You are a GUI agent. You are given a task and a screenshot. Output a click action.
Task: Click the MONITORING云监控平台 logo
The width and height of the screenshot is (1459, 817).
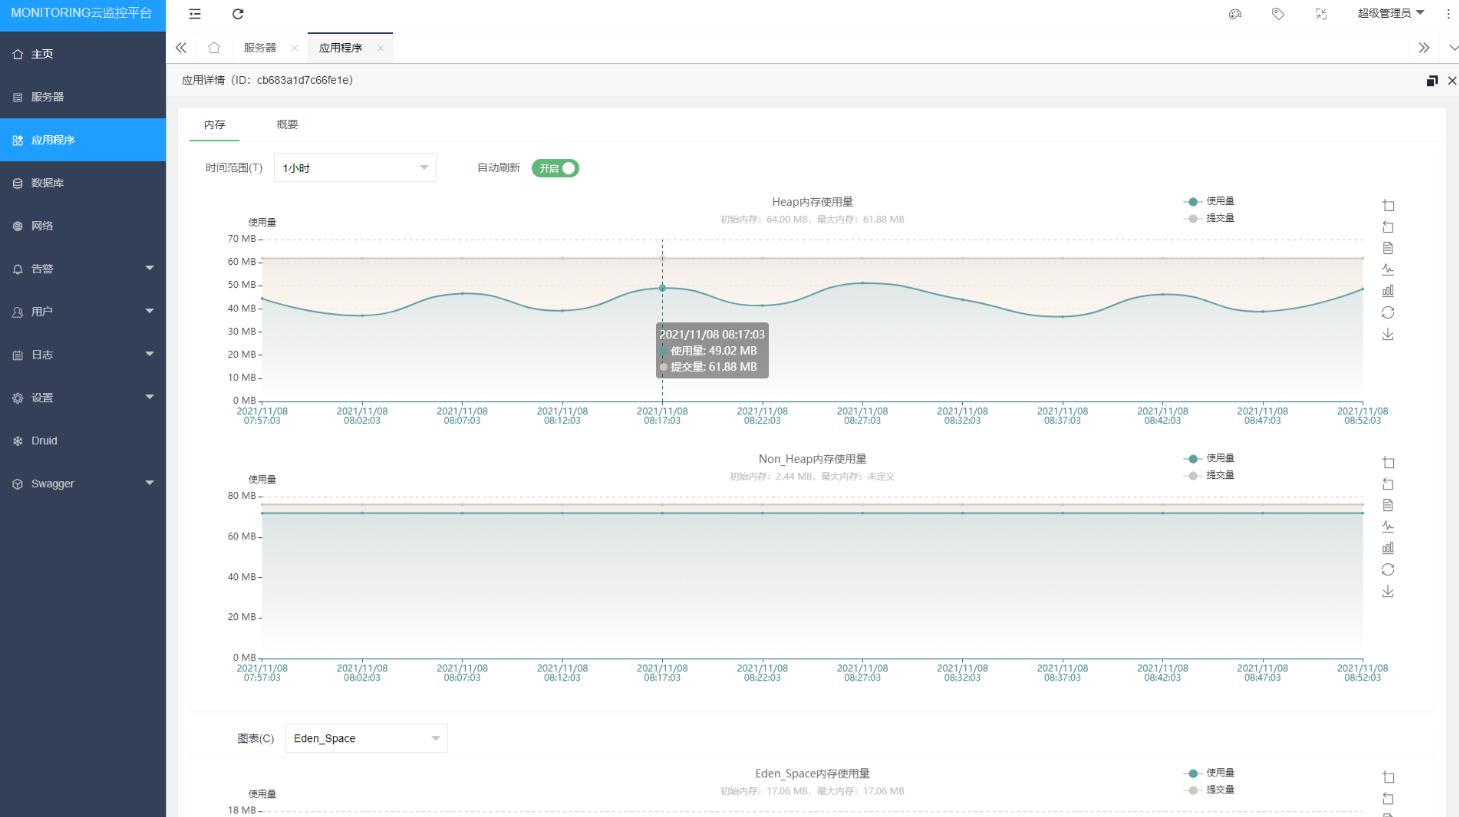click(82, 14)
